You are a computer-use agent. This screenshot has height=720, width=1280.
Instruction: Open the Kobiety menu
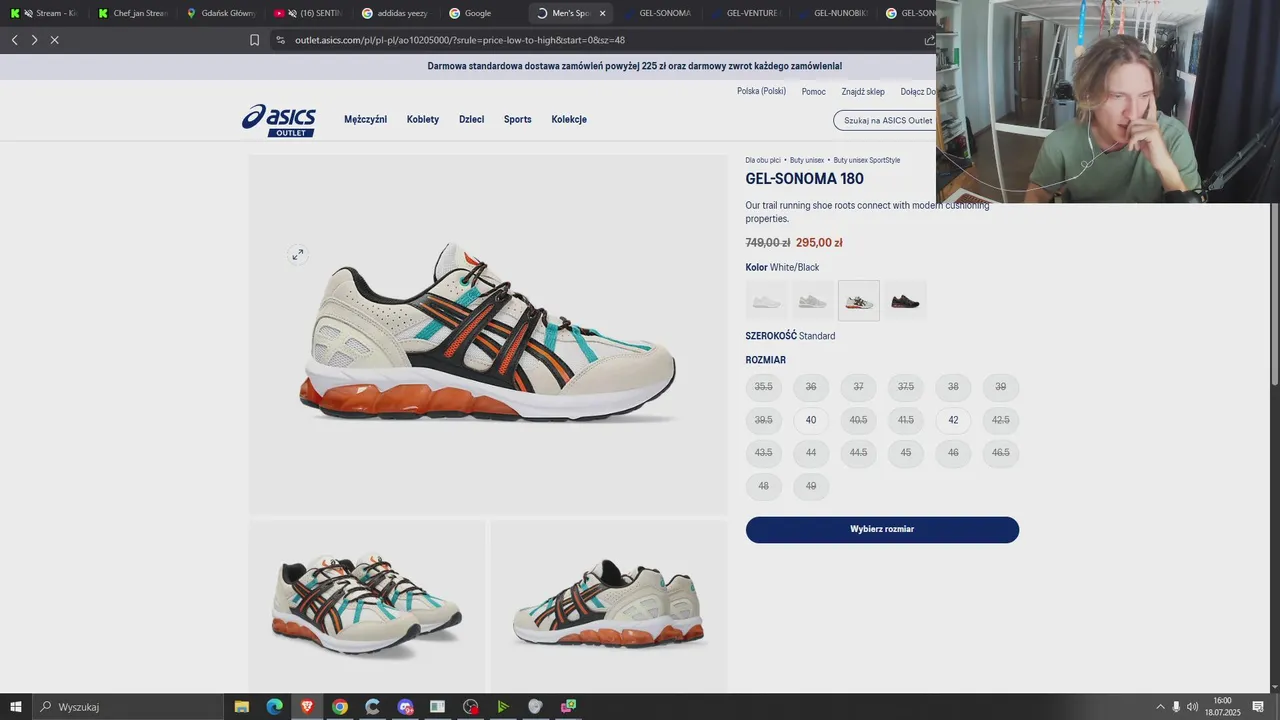[x=423, y=119]
